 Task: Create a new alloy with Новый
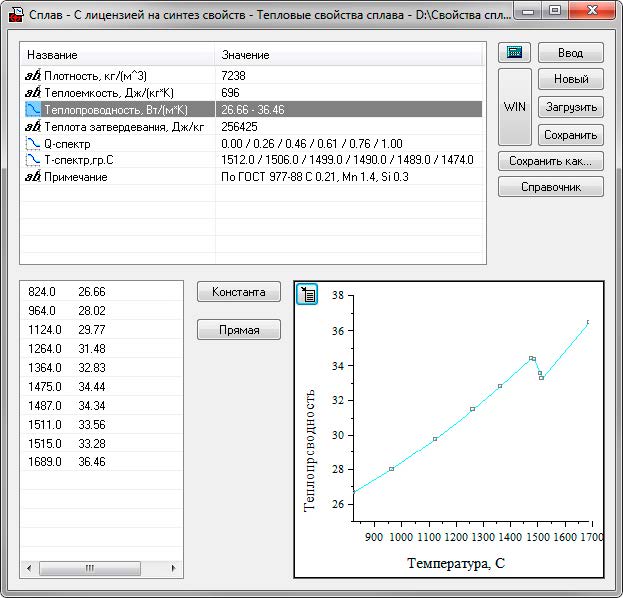pos(570,79)
